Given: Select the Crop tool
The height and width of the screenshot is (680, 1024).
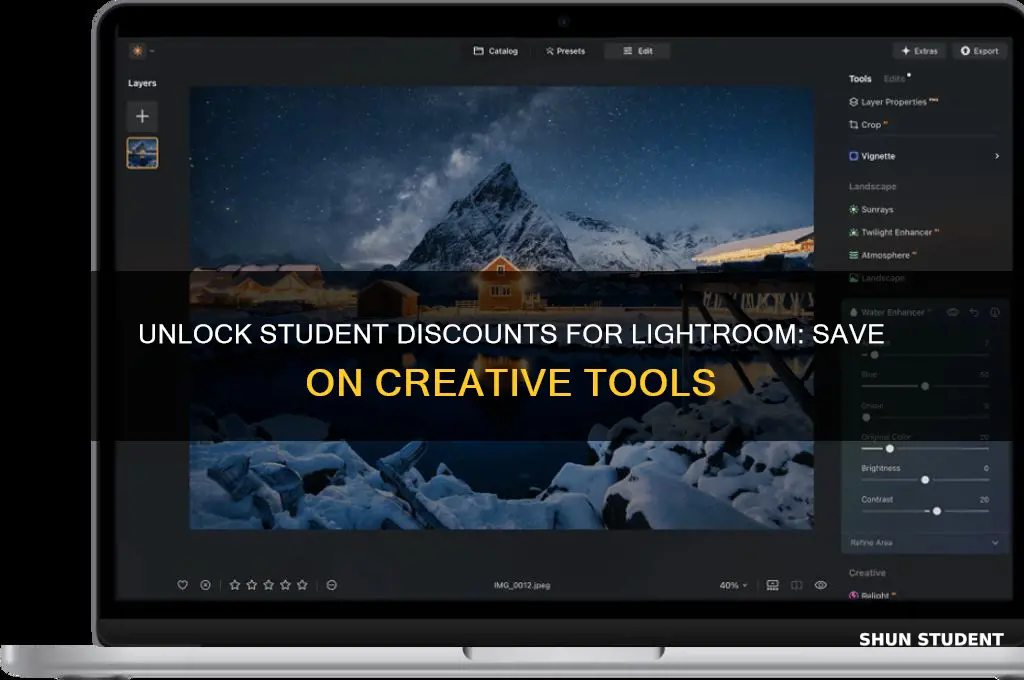Looking at the screenshot, I should (x=868, y=125).
